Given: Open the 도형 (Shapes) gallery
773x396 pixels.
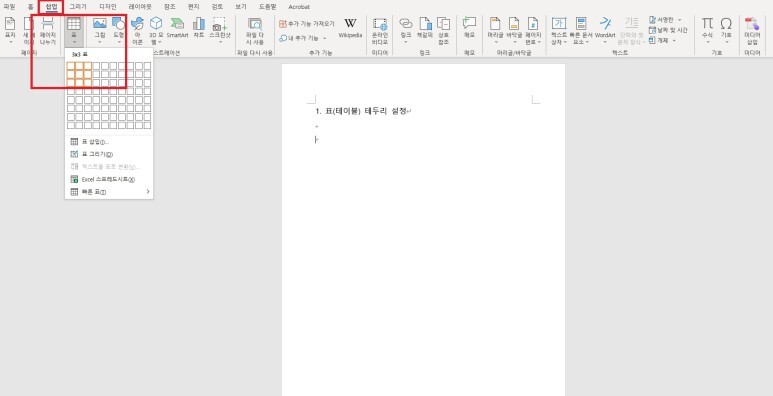Looking at the screenshot, I should 119,30.
